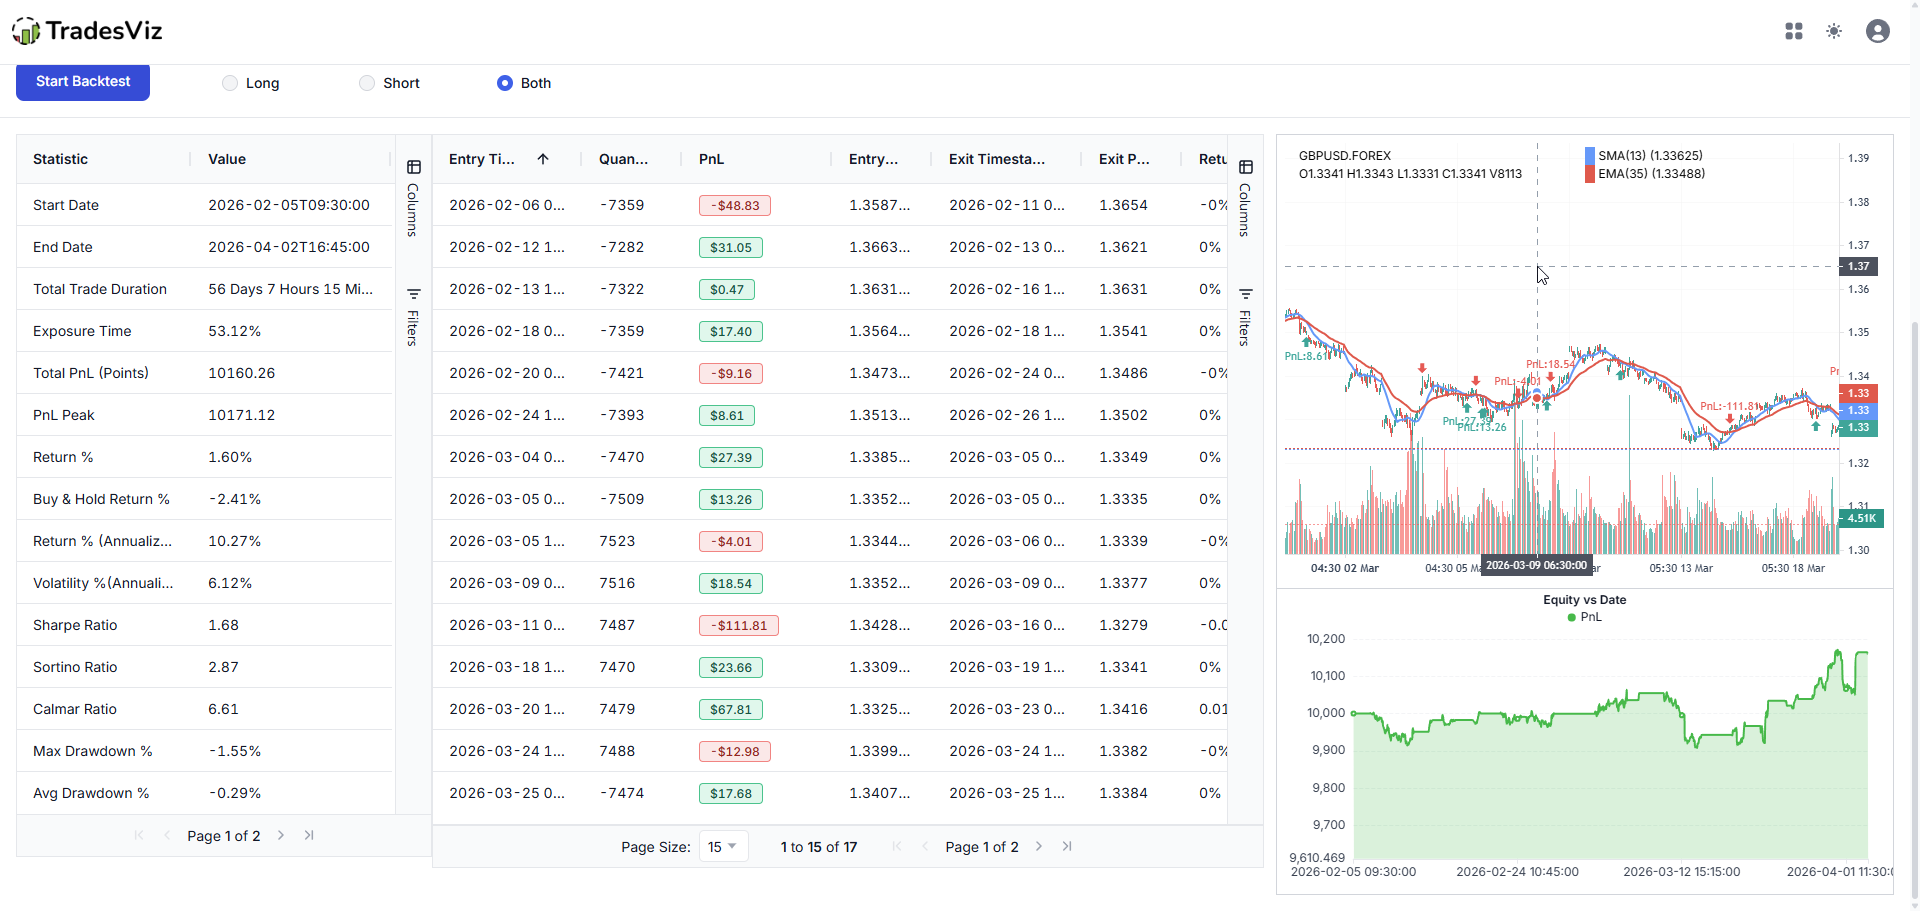
Task: Click the TradesViz logo
Action: click(87, 31)
